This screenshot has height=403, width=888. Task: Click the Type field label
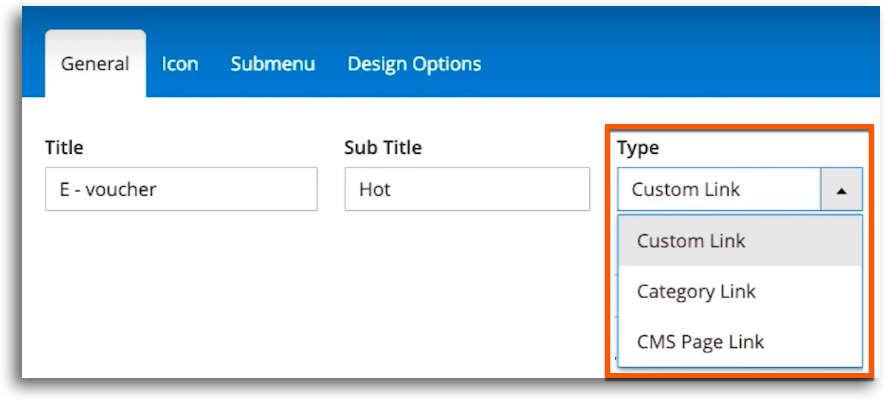[638, 148]
